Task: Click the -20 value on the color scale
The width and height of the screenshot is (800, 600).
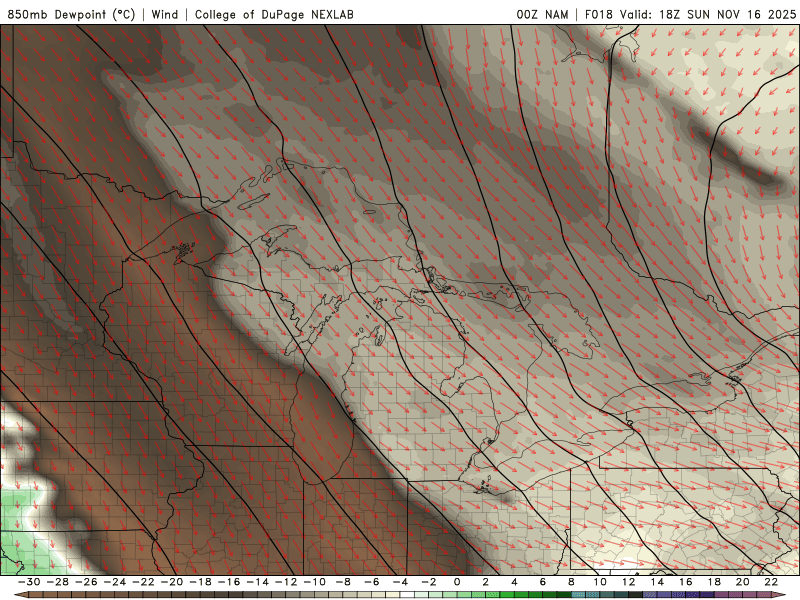Action: [x=172, y=582]
